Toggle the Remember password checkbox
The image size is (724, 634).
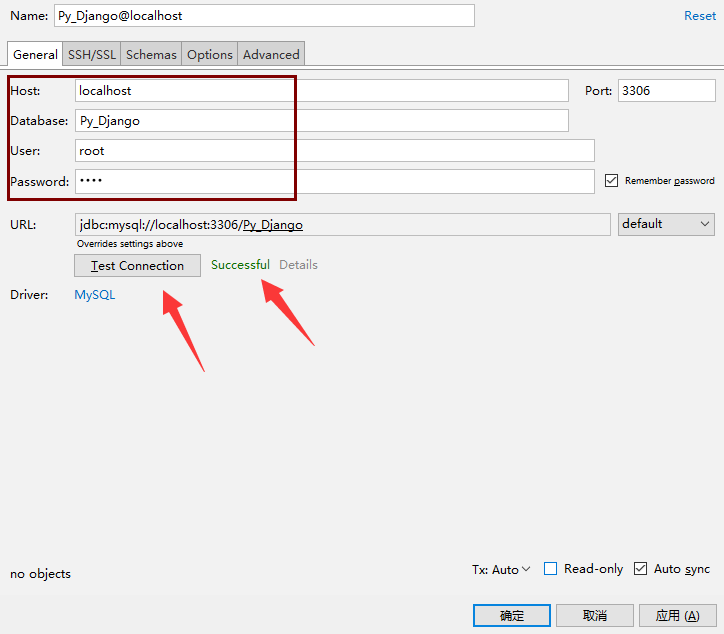tap(611, 181)
